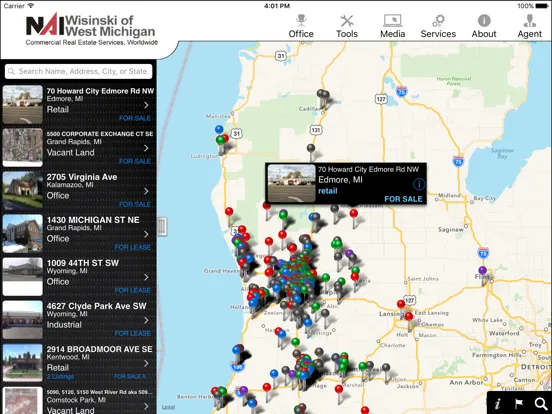Click the NAI Wisinski of West Michigan logo
Viewport: 552px width, 414px height.
91,29
